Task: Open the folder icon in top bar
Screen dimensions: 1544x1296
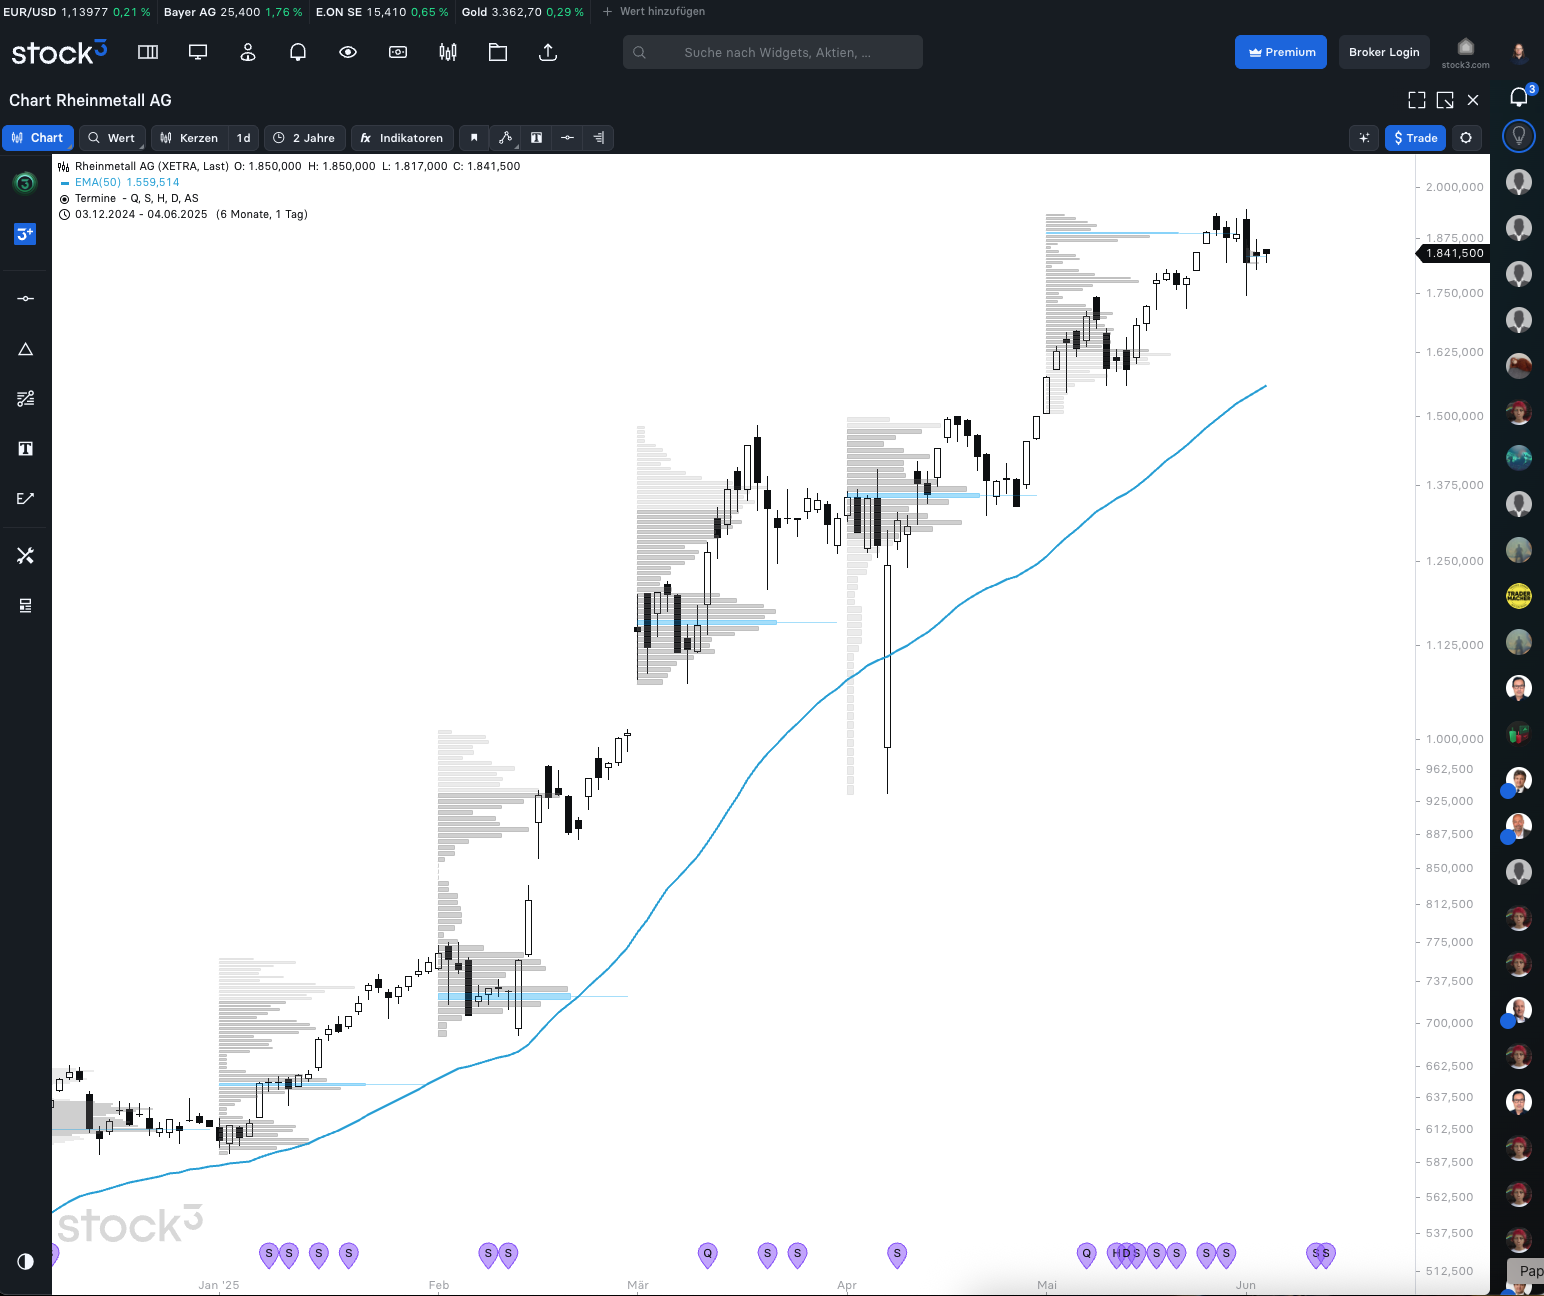Action: (498, 52)
